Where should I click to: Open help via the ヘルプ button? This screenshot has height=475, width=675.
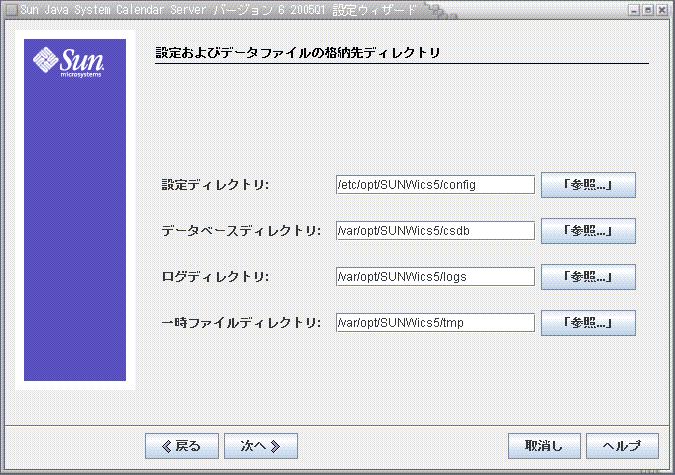(x=622, y=446)
